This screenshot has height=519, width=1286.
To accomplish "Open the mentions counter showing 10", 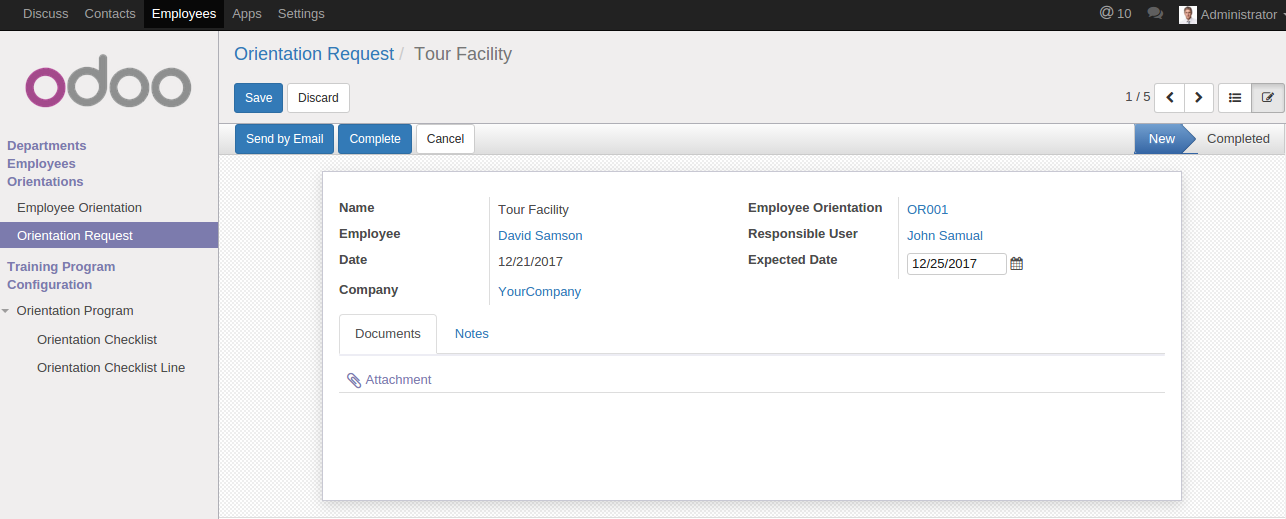I will coord(1115,14).
